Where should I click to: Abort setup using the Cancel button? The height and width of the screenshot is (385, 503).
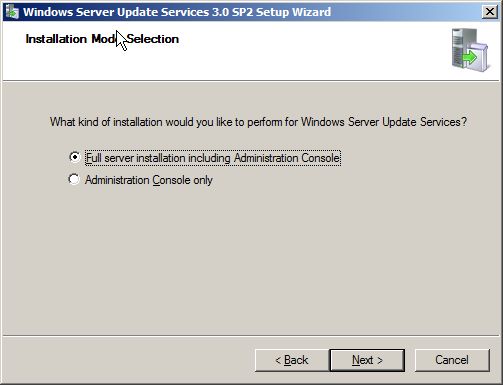[x=452, y=360]
